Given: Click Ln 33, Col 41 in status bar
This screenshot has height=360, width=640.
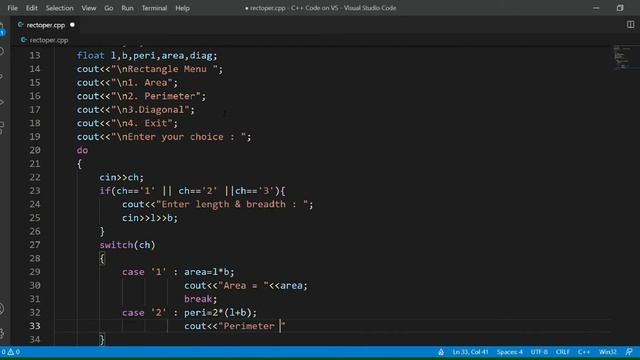Looking at the screenshot, I should [x=470, y=352].
